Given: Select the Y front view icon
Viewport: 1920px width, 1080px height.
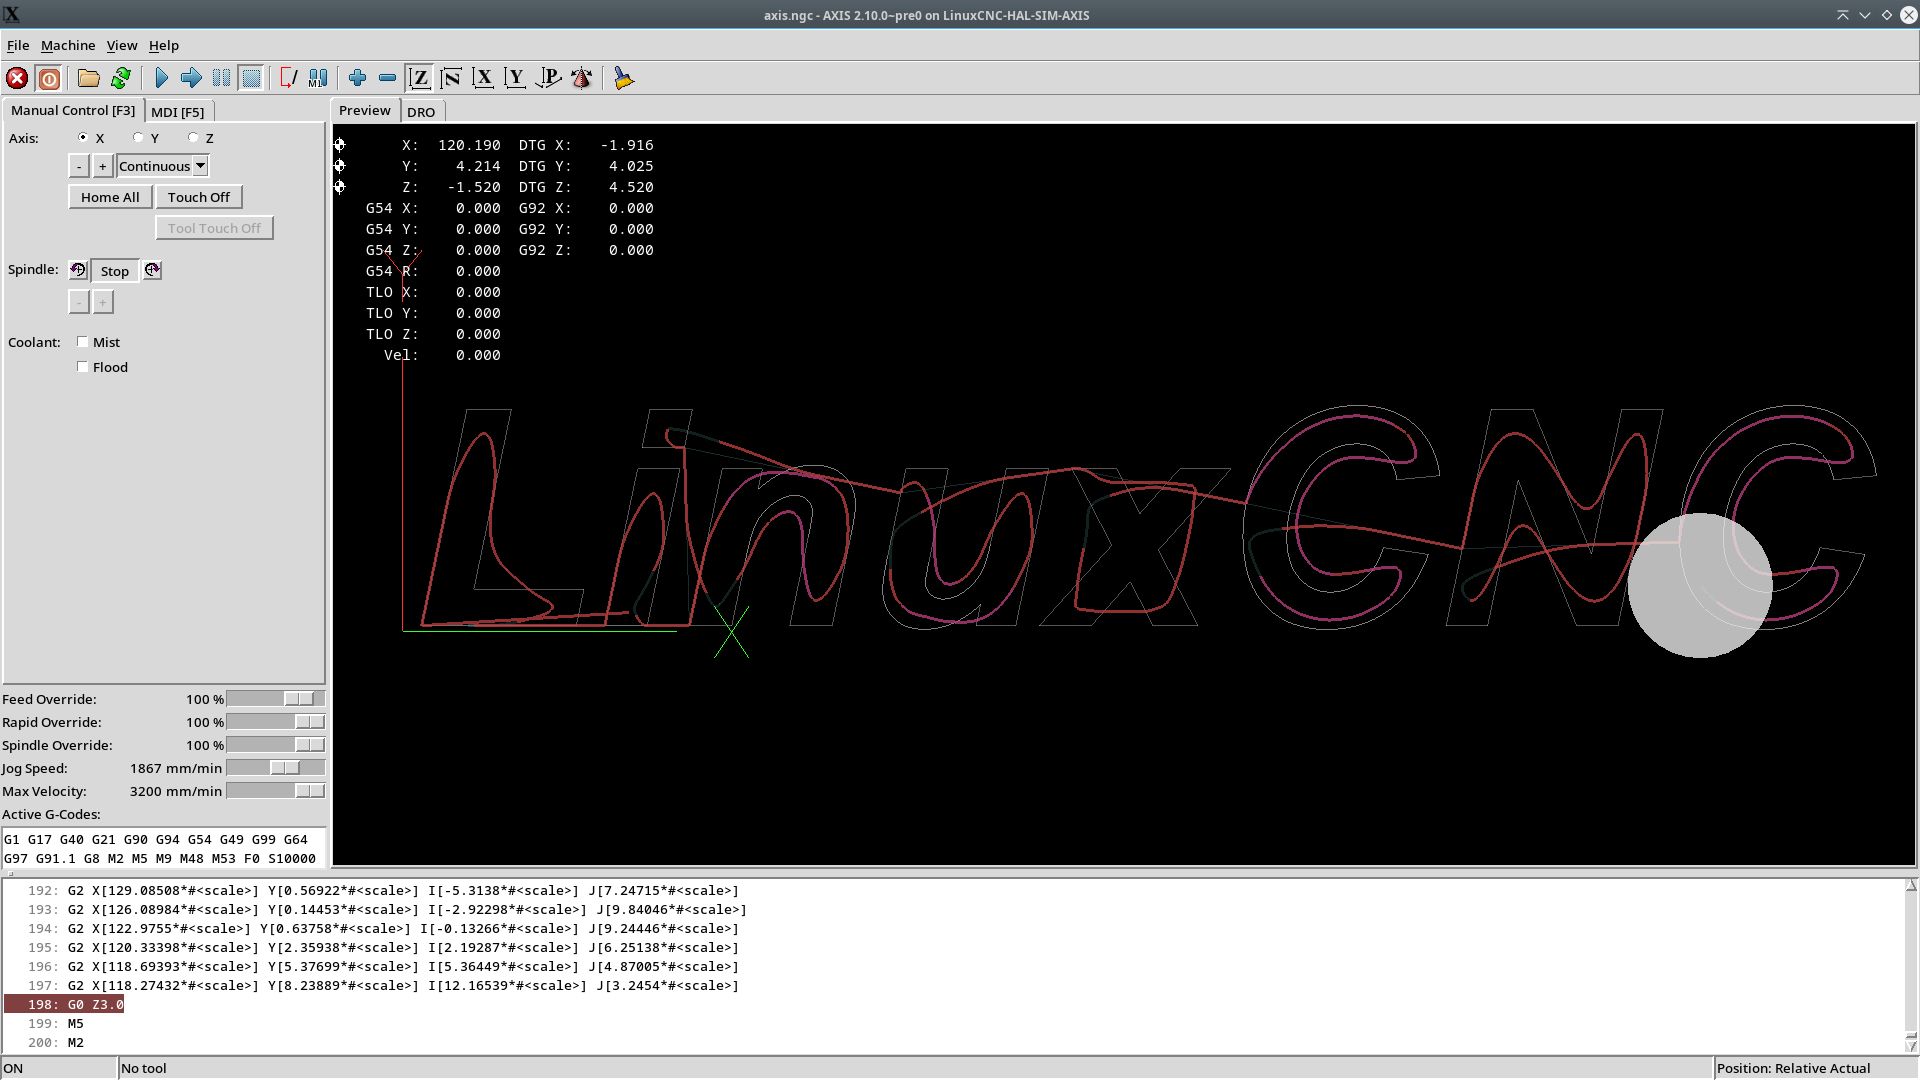Looking at the screenshot, I should pyautogui.click(x=515, y=78).
